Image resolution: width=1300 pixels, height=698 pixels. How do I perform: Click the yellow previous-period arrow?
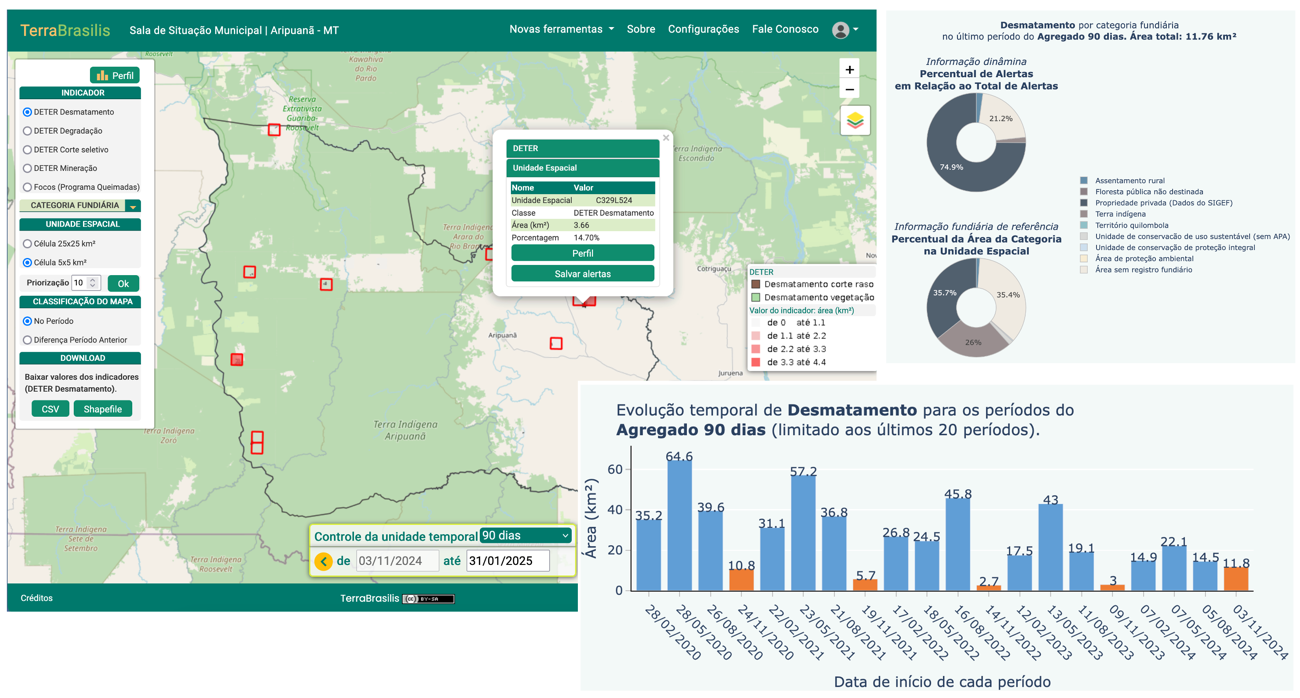coord(323,562)
